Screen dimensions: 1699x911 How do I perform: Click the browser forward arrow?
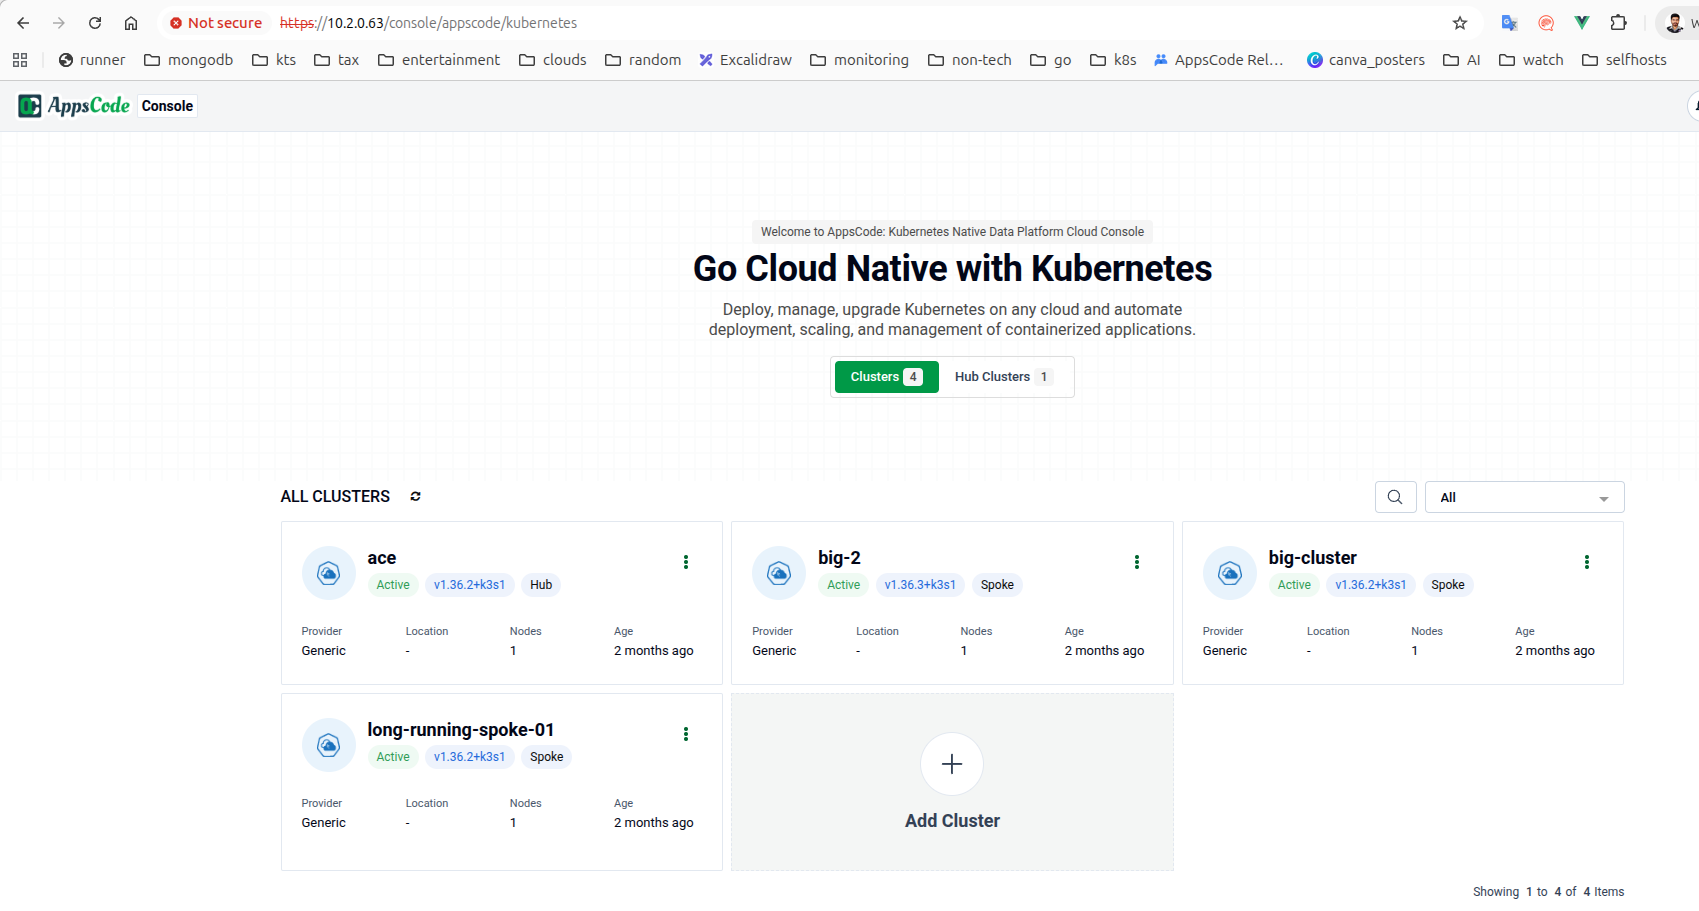tap(59, 23)
